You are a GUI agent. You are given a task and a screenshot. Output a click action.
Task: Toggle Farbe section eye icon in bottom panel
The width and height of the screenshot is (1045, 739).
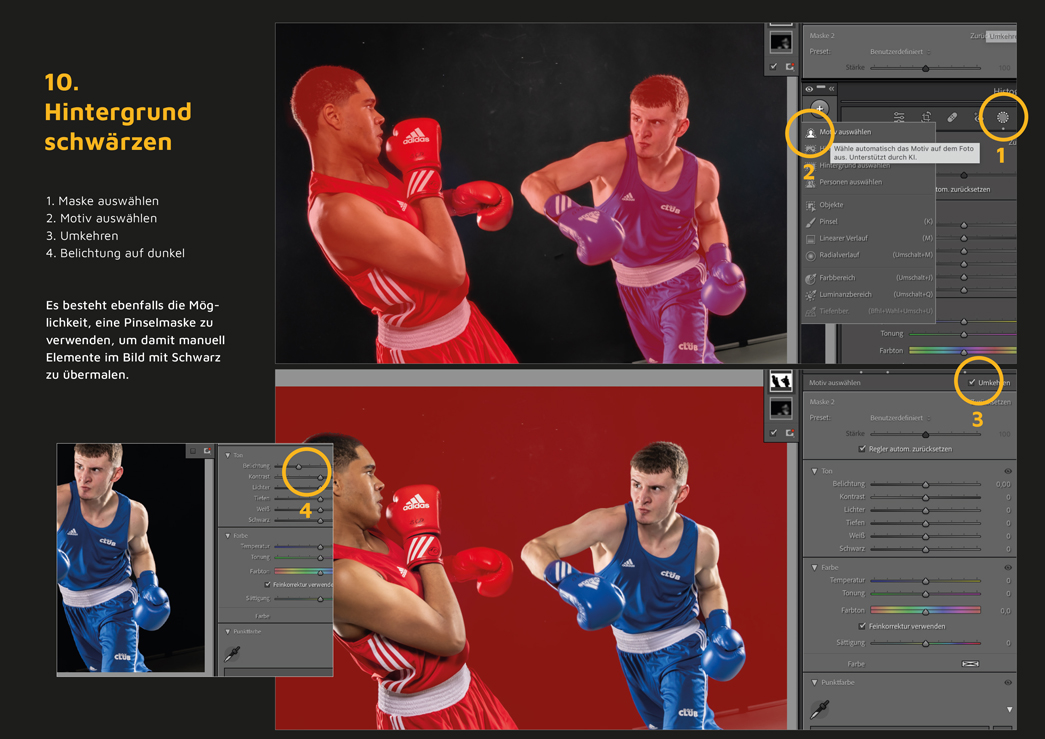pyautogui.click(x=1008, y=568)
